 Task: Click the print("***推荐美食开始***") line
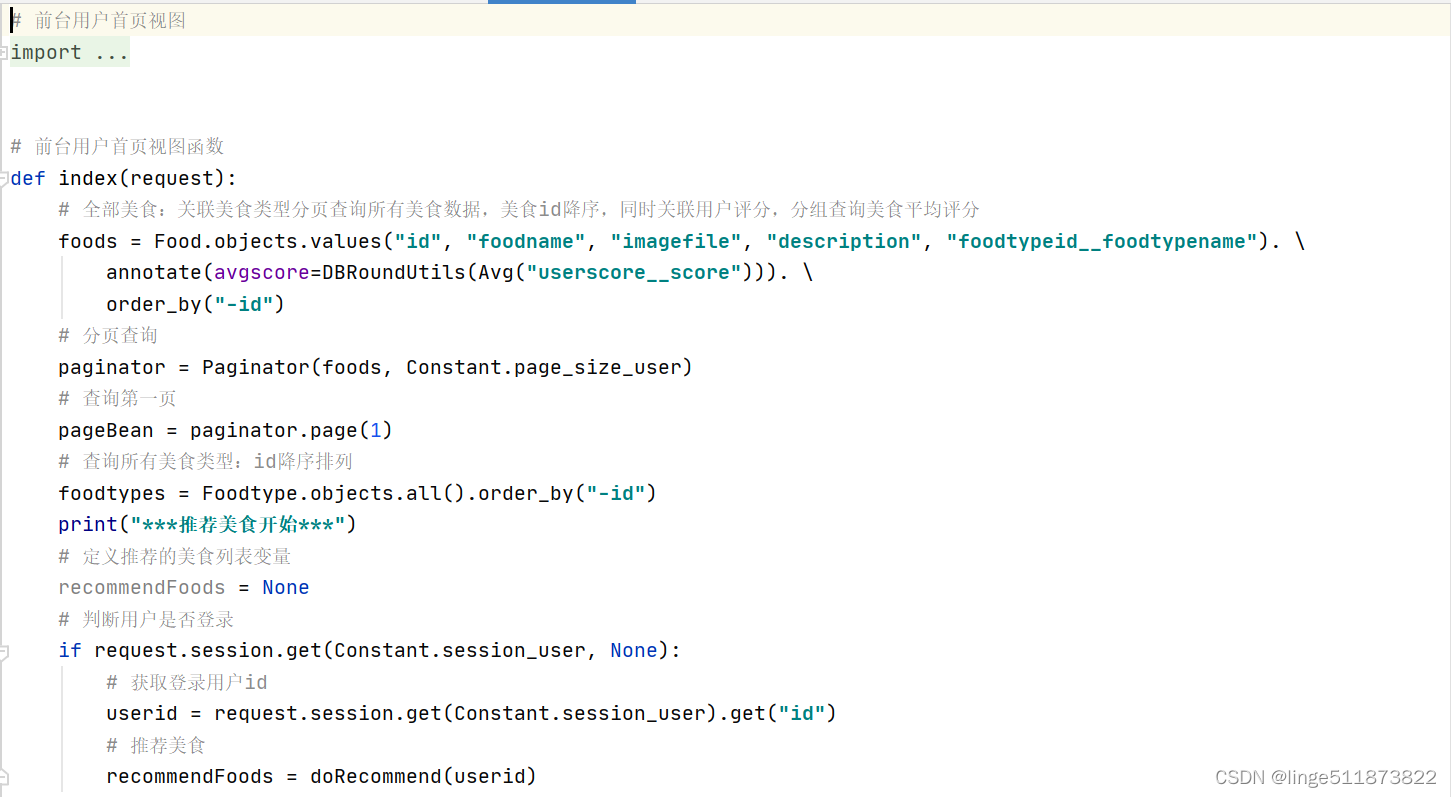(x=207, y=524)
